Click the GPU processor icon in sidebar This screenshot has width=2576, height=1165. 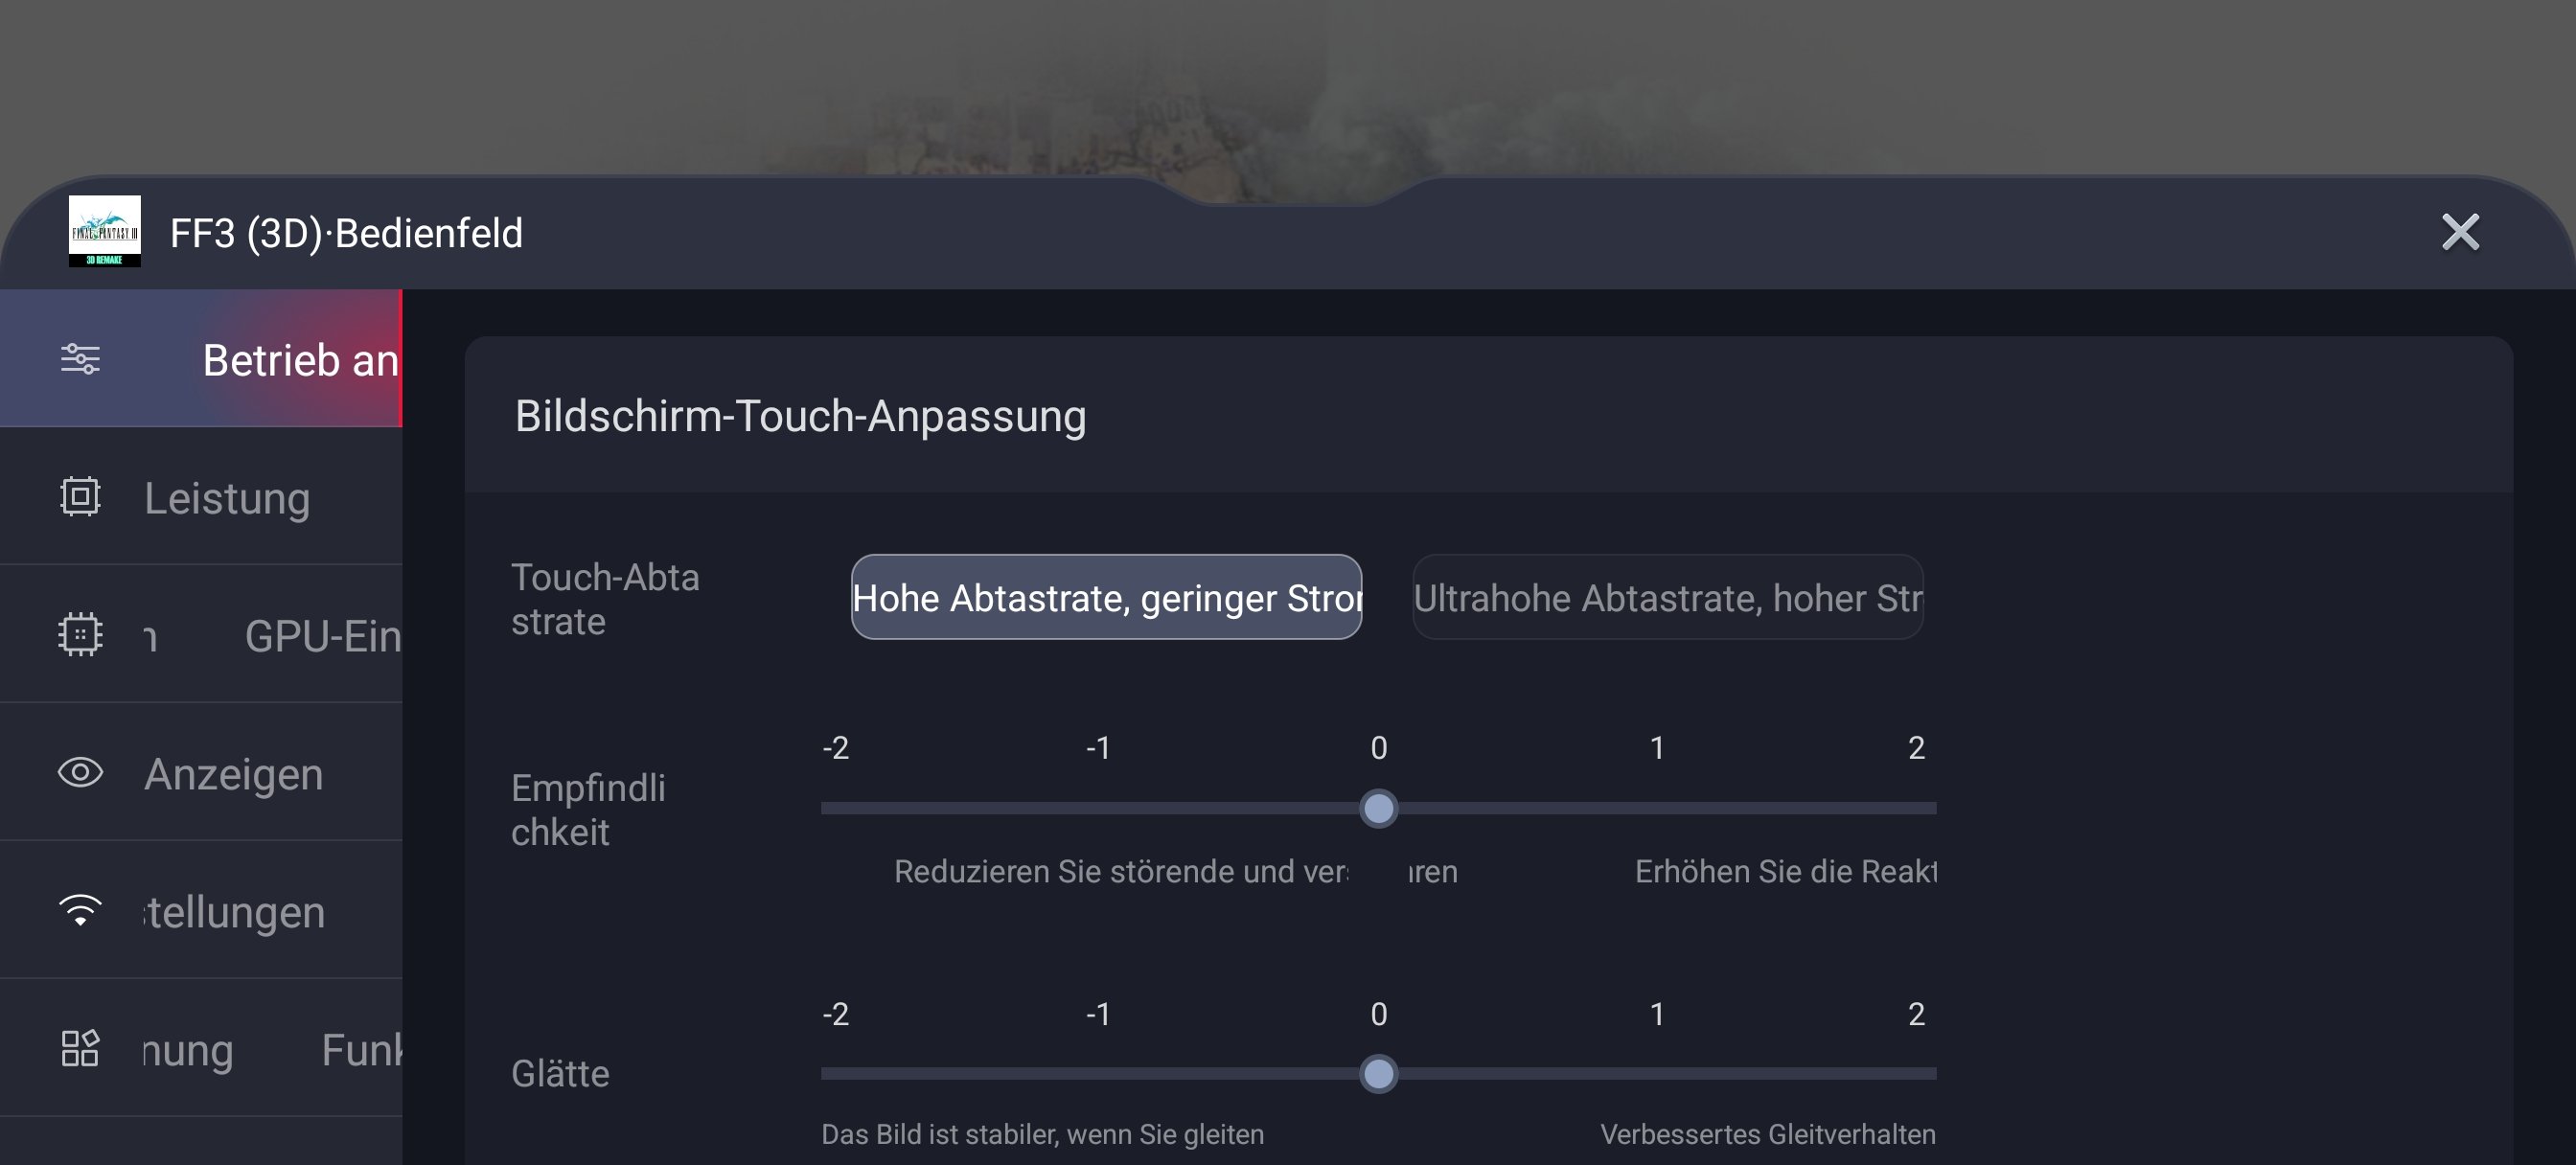click(x=80, y=635)
